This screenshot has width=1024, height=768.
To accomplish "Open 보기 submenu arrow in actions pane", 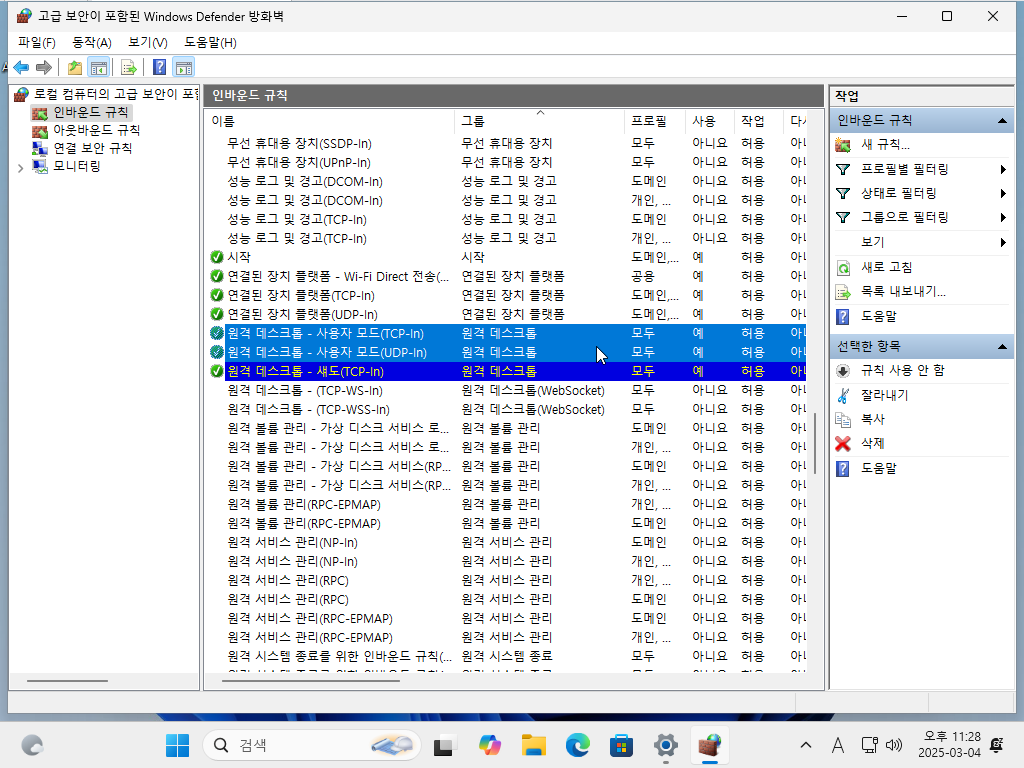I will pyautogui.click(x=1003, y=242).
